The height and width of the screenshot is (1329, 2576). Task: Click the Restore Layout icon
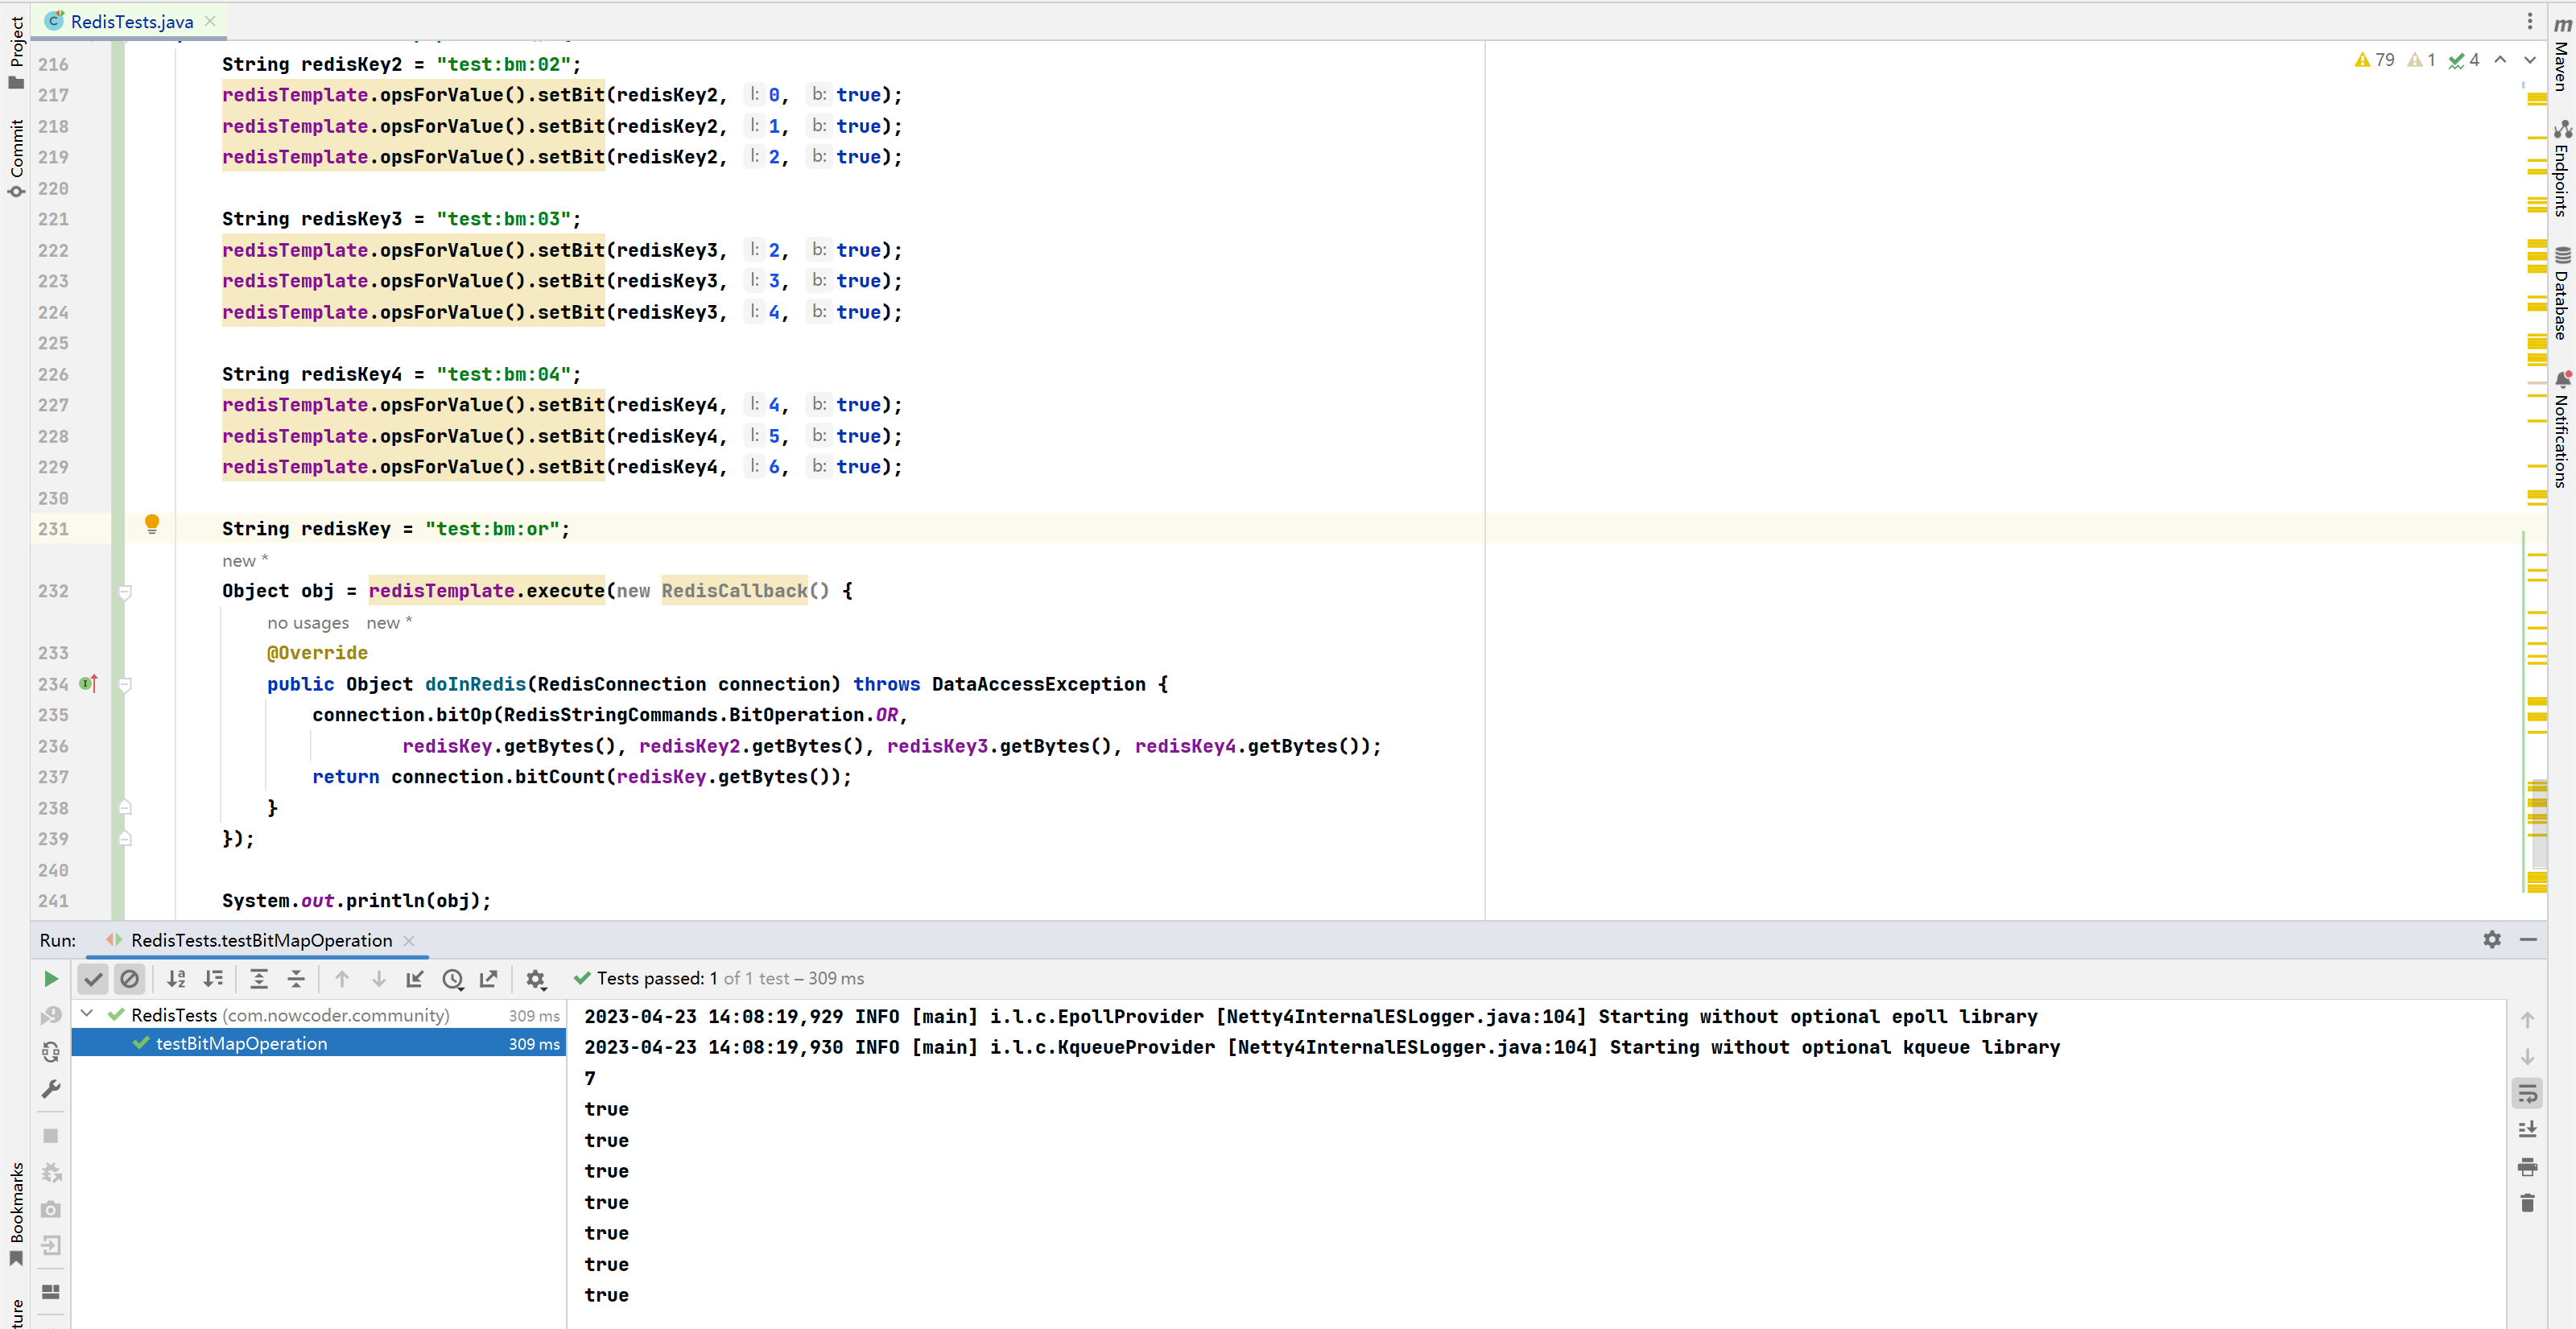[51, 1292]
